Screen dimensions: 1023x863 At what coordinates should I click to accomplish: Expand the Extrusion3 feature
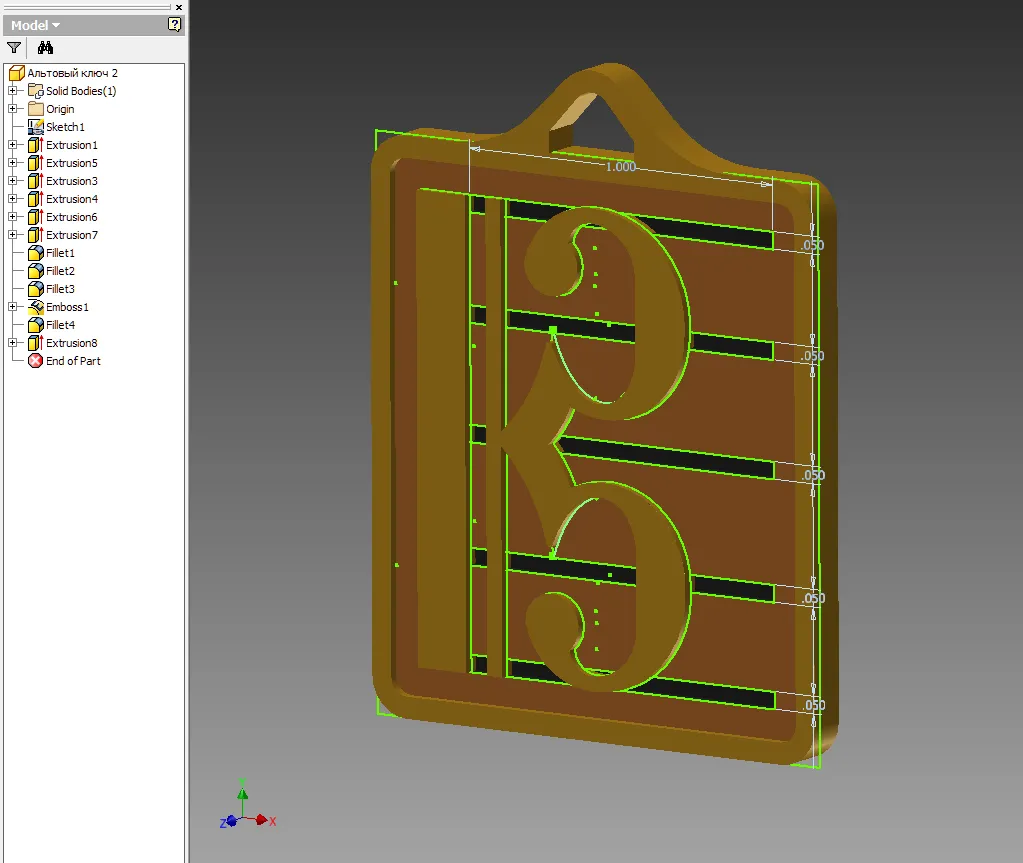[12, 181]
